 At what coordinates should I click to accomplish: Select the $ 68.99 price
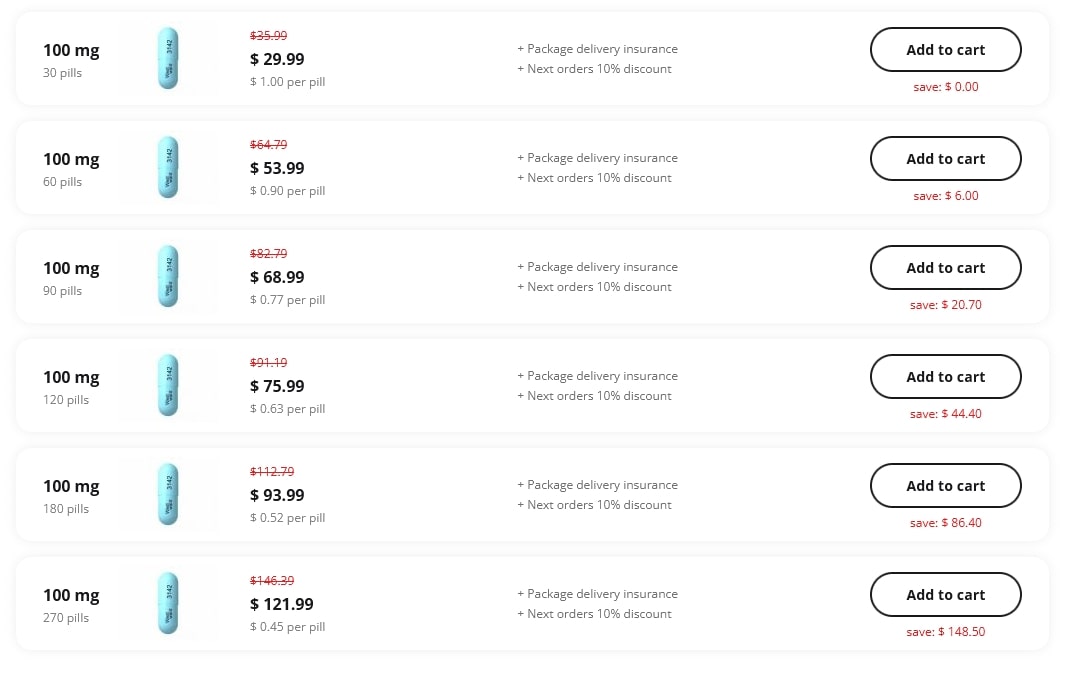coord(277,277)
